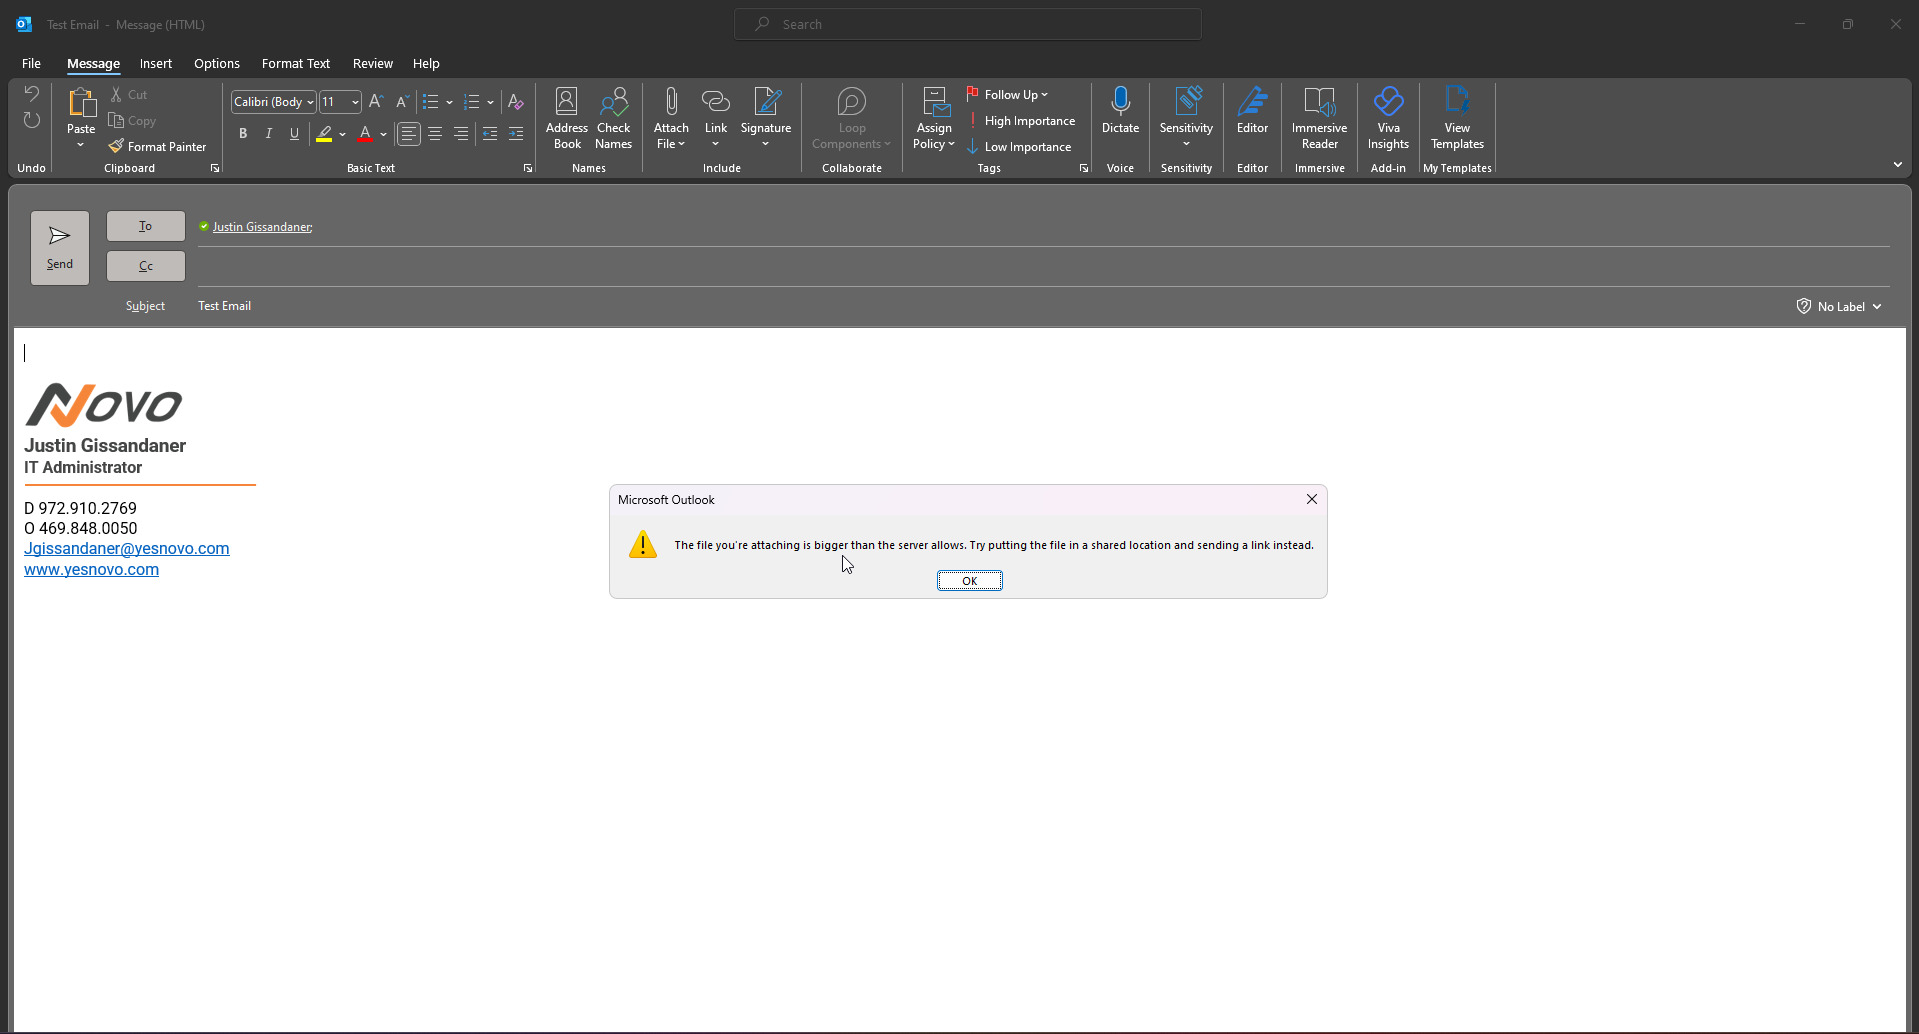Click the Attach File paperclip

(671, 118)
